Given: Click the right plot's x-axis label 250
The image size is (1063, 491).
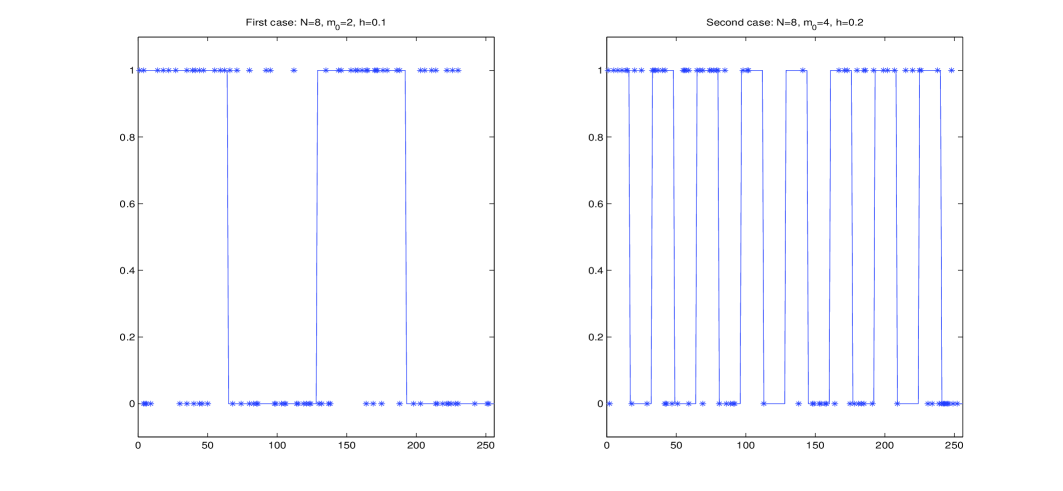Looking at the screenshot, I should [954, 448].
